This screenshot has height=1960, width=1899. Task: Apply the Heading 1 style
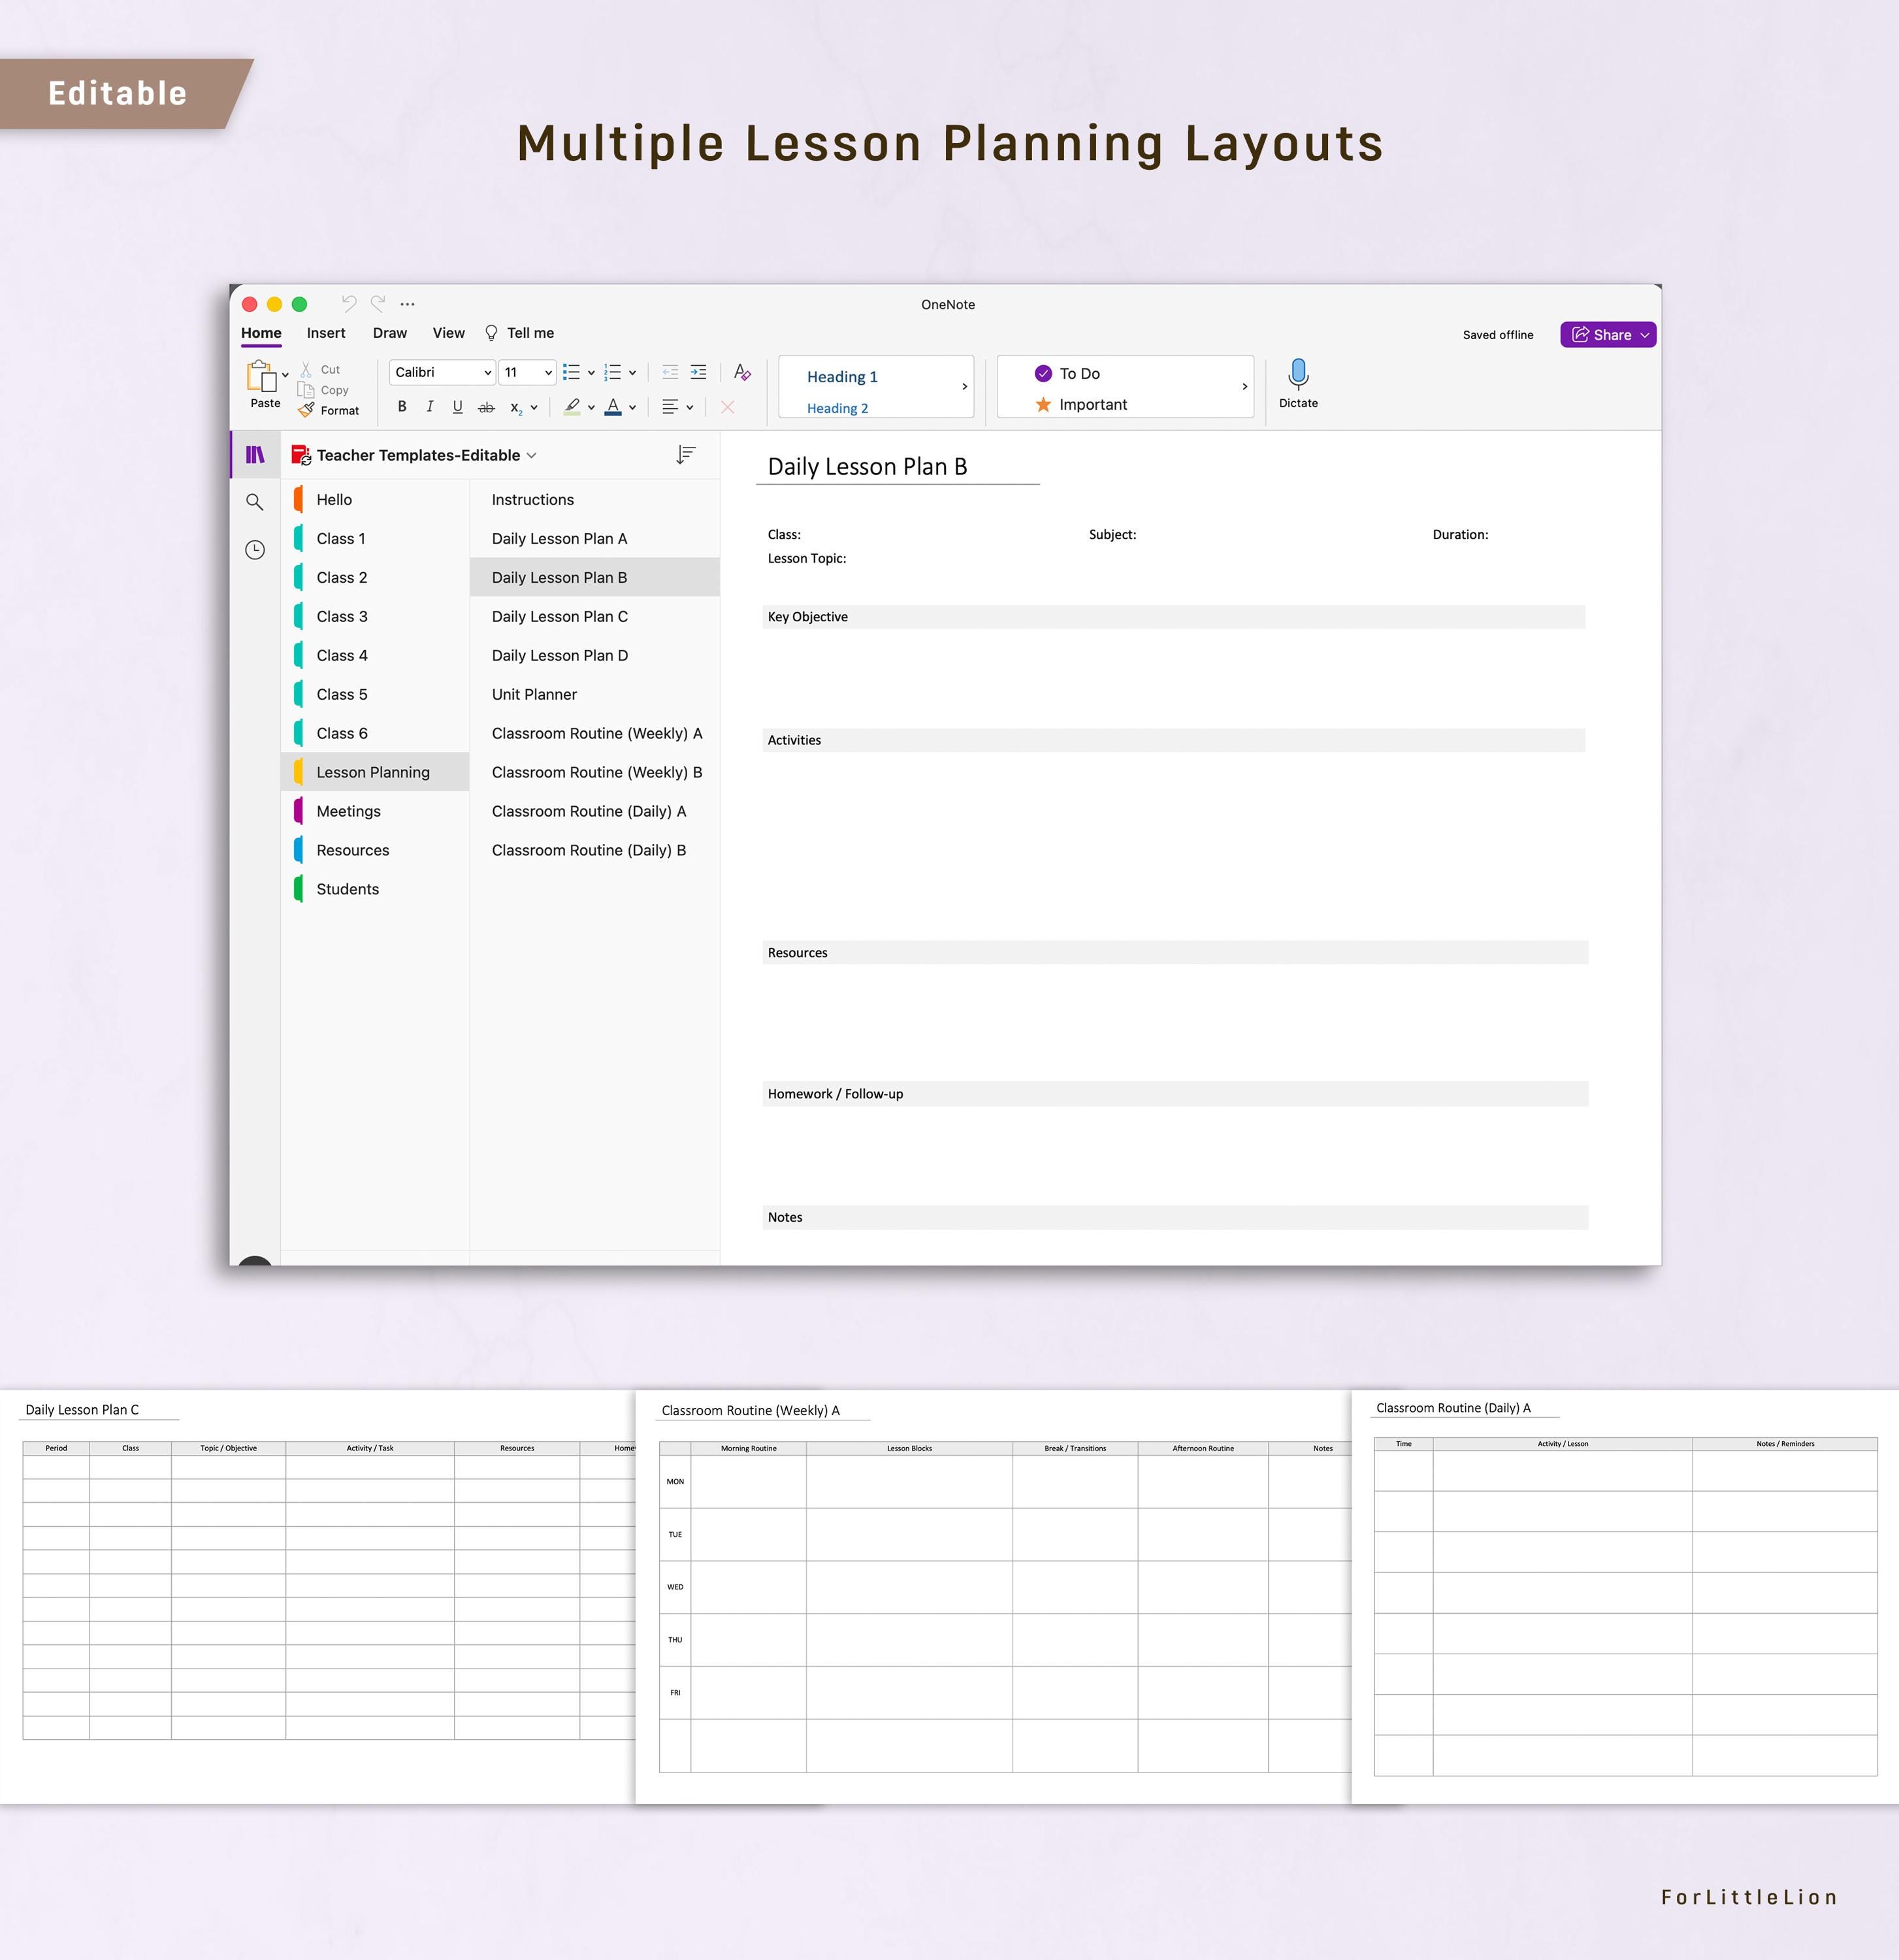(x=842, y=376)
